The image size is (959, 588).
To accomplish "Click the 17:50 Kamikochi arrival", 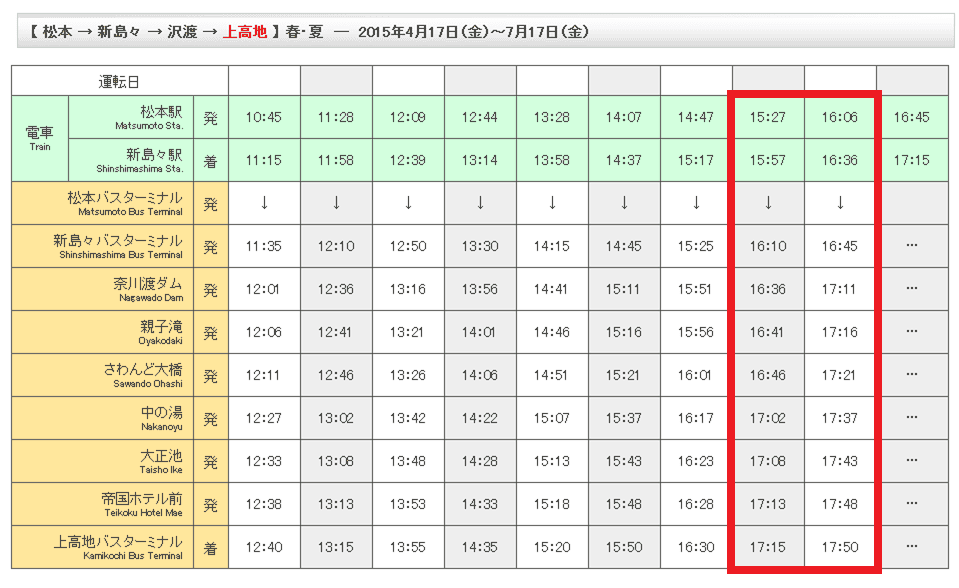I will click(x=840, y=547).
